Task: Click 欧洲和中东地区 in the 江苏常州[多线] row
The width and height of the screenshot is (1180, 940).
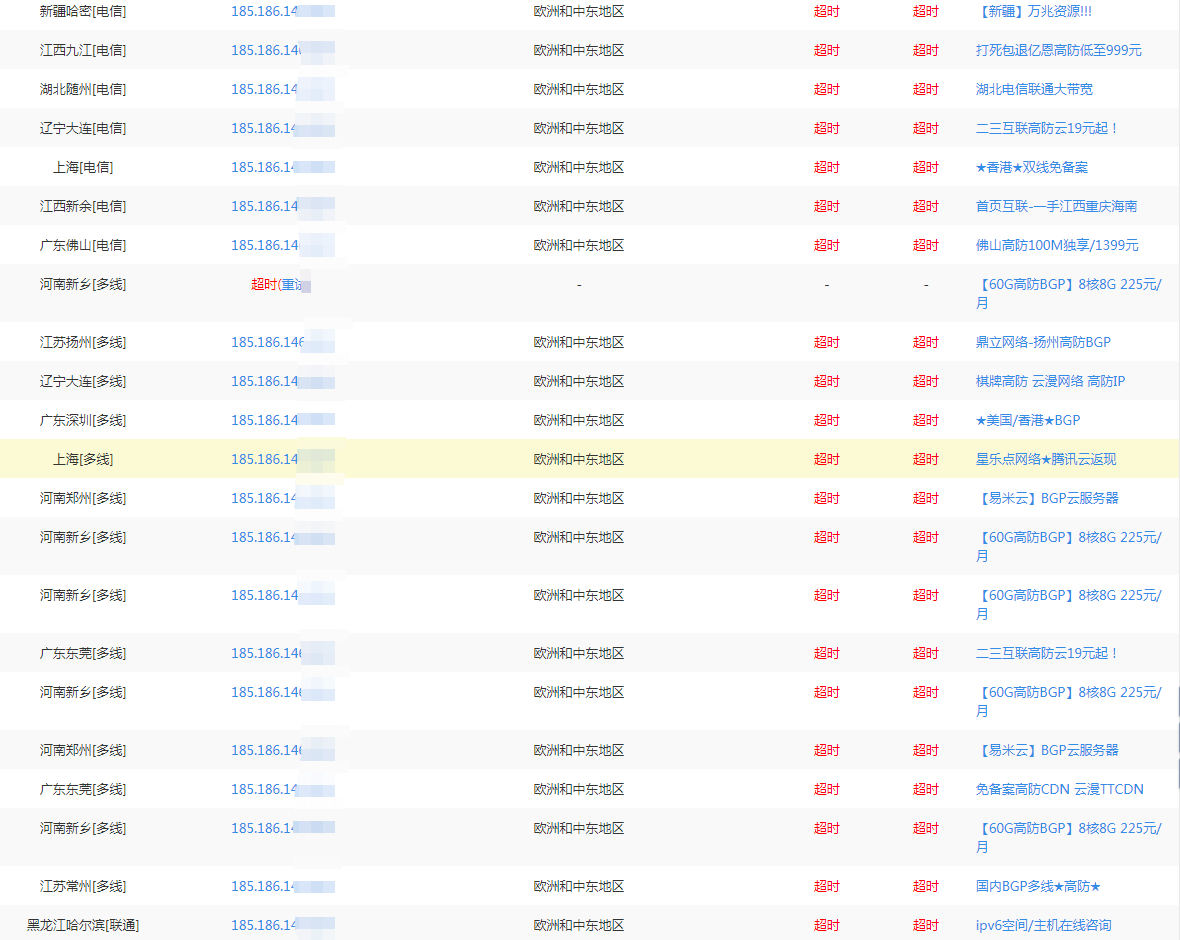Action: [579, 887]
